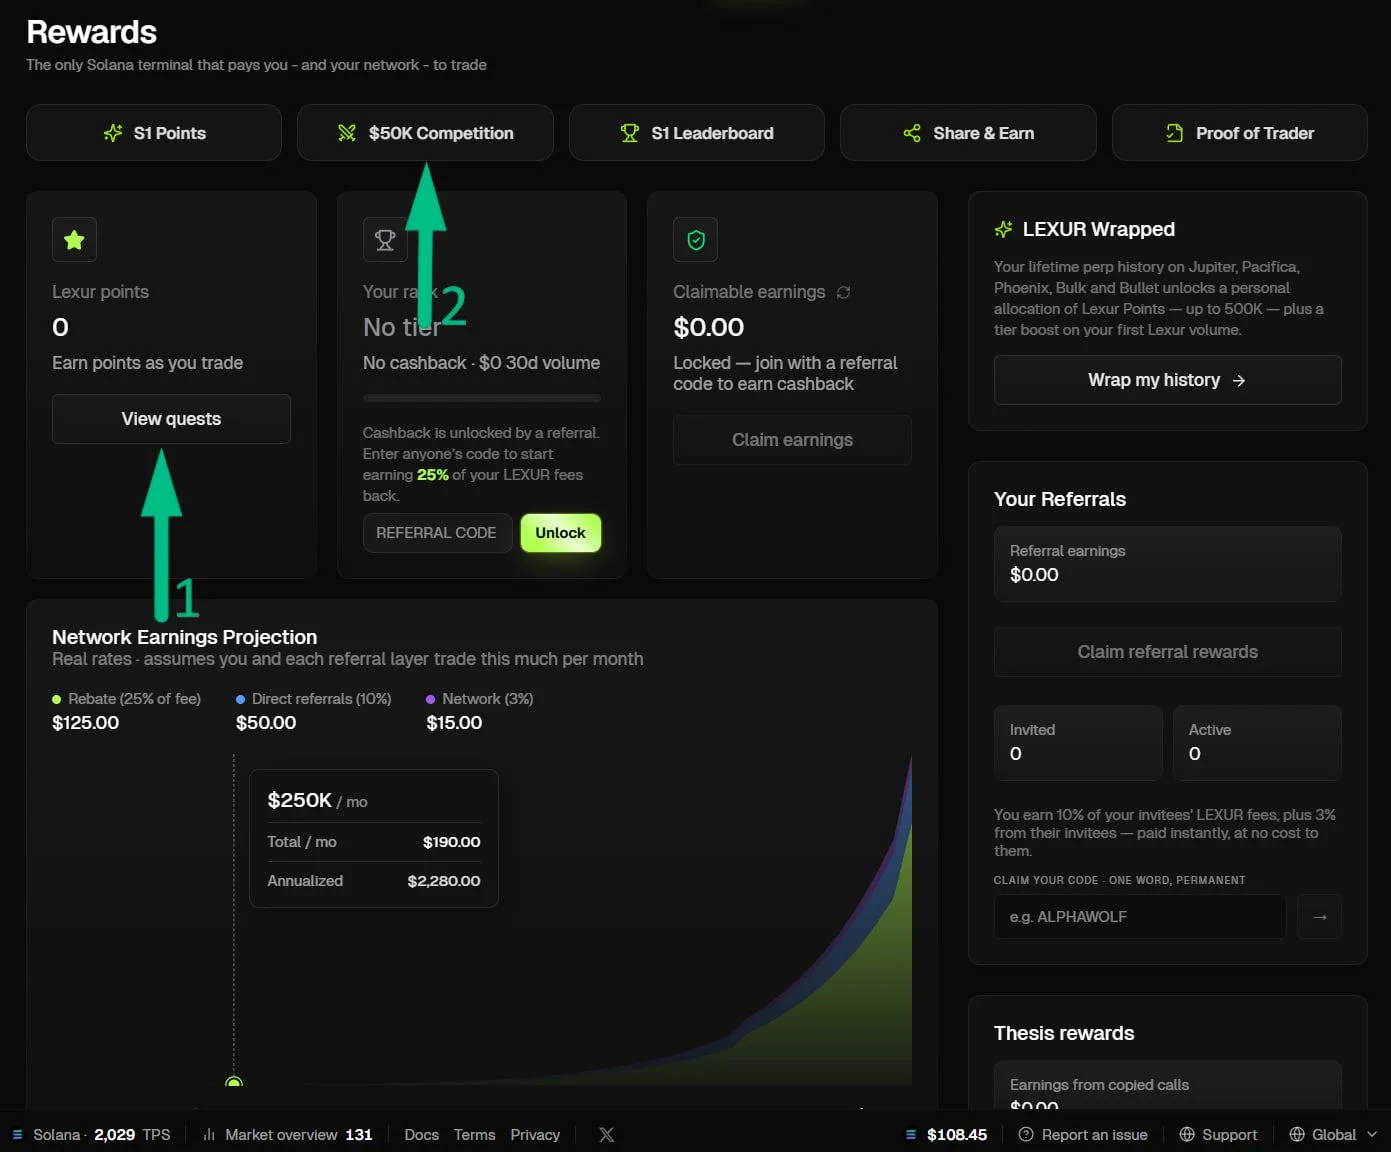Open the Terms link
Image resolution: width=1391 pixels, height=1152 pixels.
[475, 1135]
